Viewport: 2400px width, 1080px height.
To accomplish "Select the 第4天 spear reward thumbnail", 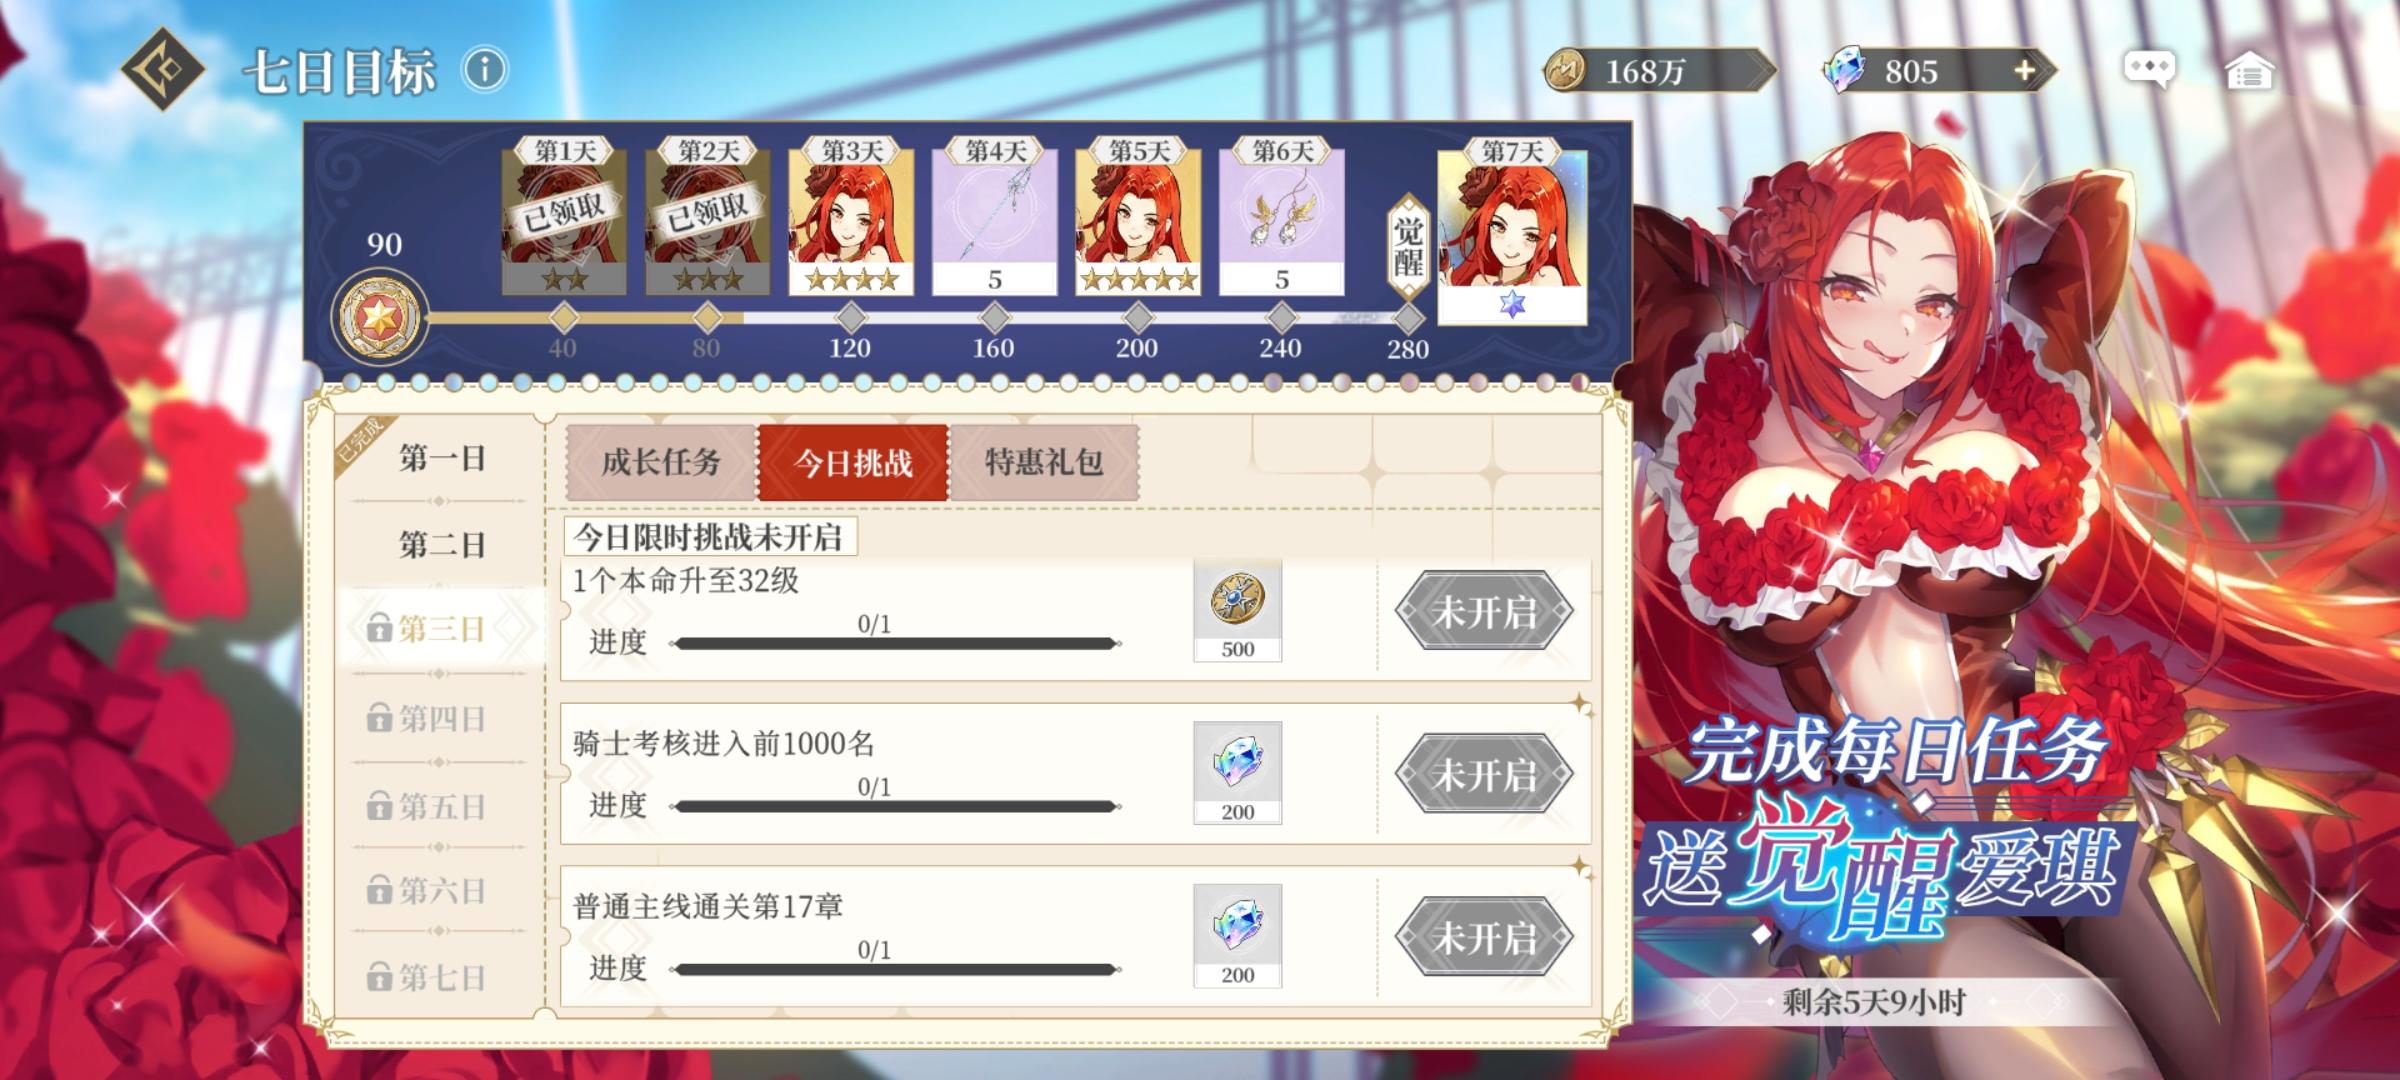I will tap(994, 221).
